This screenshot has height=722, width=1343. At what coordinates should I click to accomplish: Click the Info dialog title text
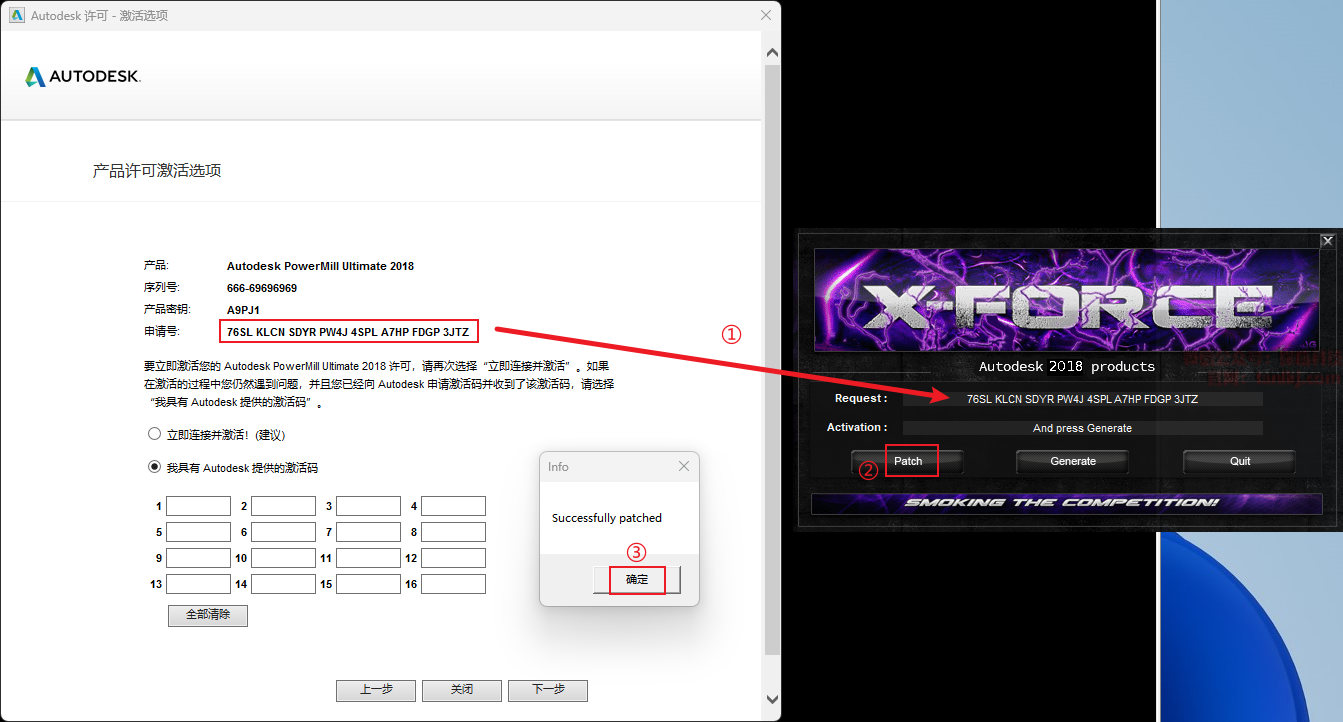tap(558, 467)
